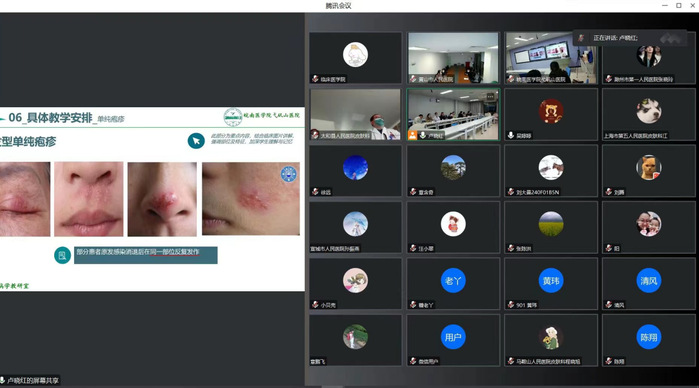Click the eyelid herpes photo on slide

pos(25,199)
